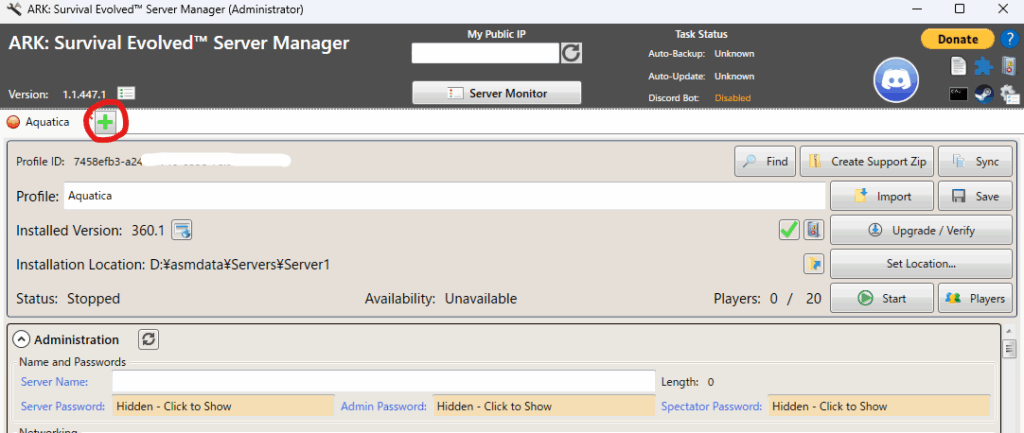Open the gear settings icon in header

tap(1009, 94)
